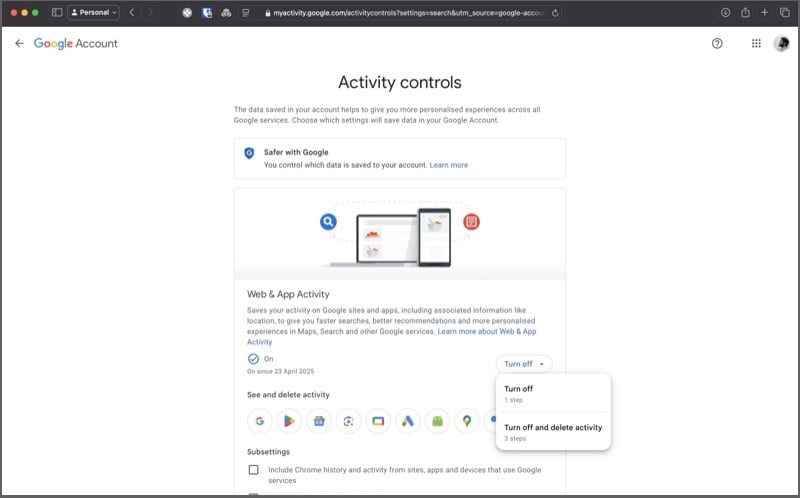Open Google Ads activity icon
This screenshot has width=800, height=498.
(407, 421)
